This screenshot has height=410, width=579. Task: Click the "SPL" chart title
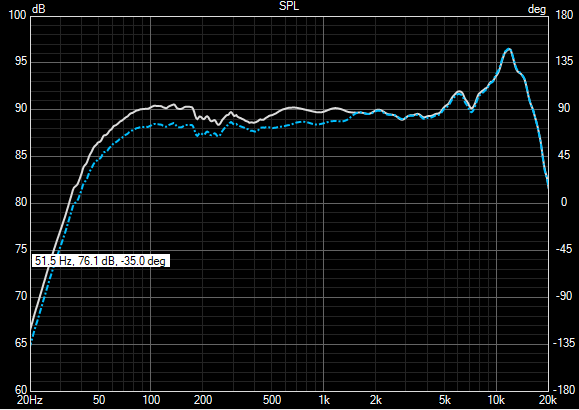coord(289,6)
